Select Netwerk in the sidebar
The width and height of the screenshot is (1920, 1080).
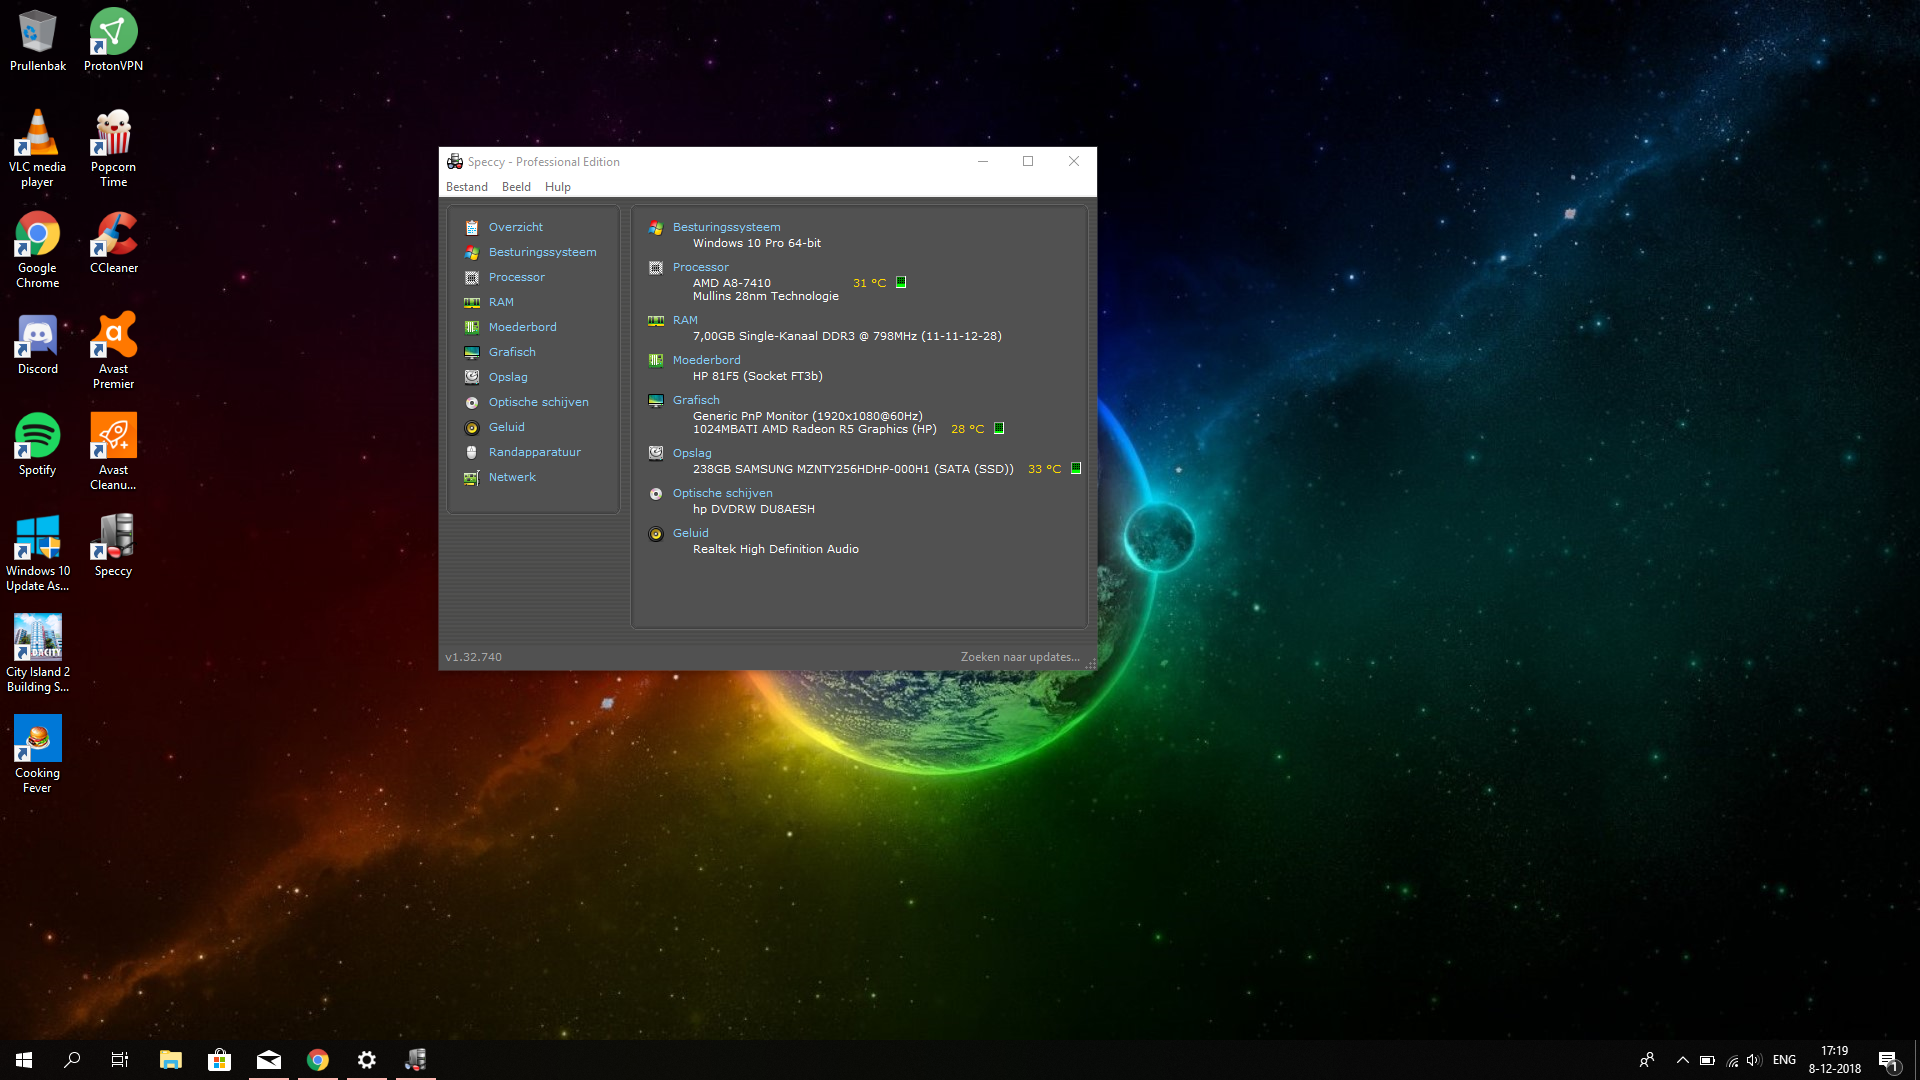[x=512, y=477]
